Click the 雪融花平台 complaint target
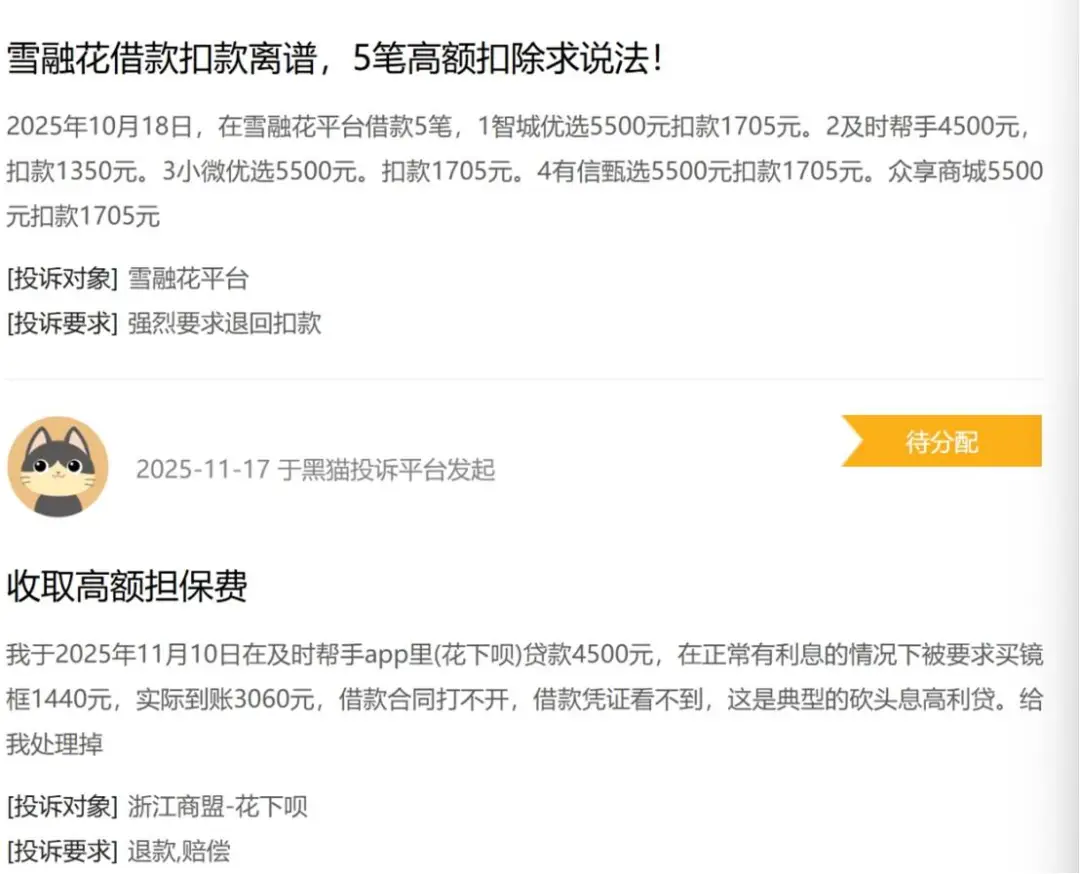The height and width of the screenshot is (874, 1080). 188,279
